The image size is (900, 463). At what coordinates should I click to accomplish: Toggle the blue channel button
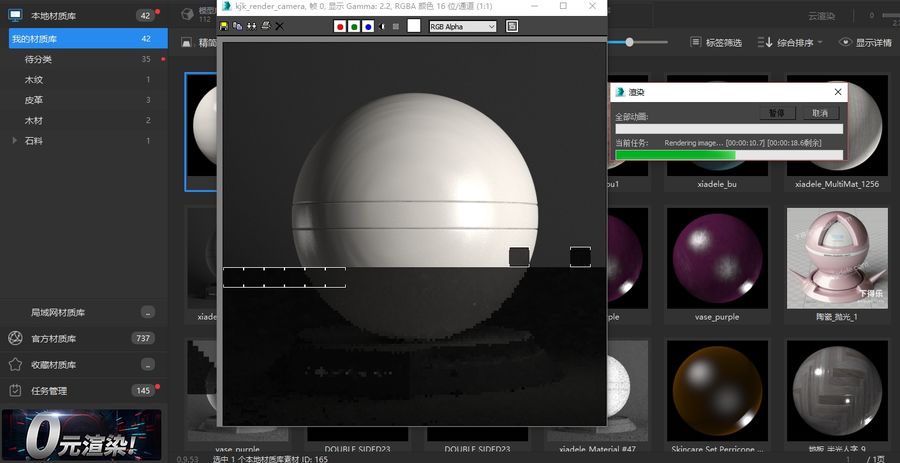[368, 26]
